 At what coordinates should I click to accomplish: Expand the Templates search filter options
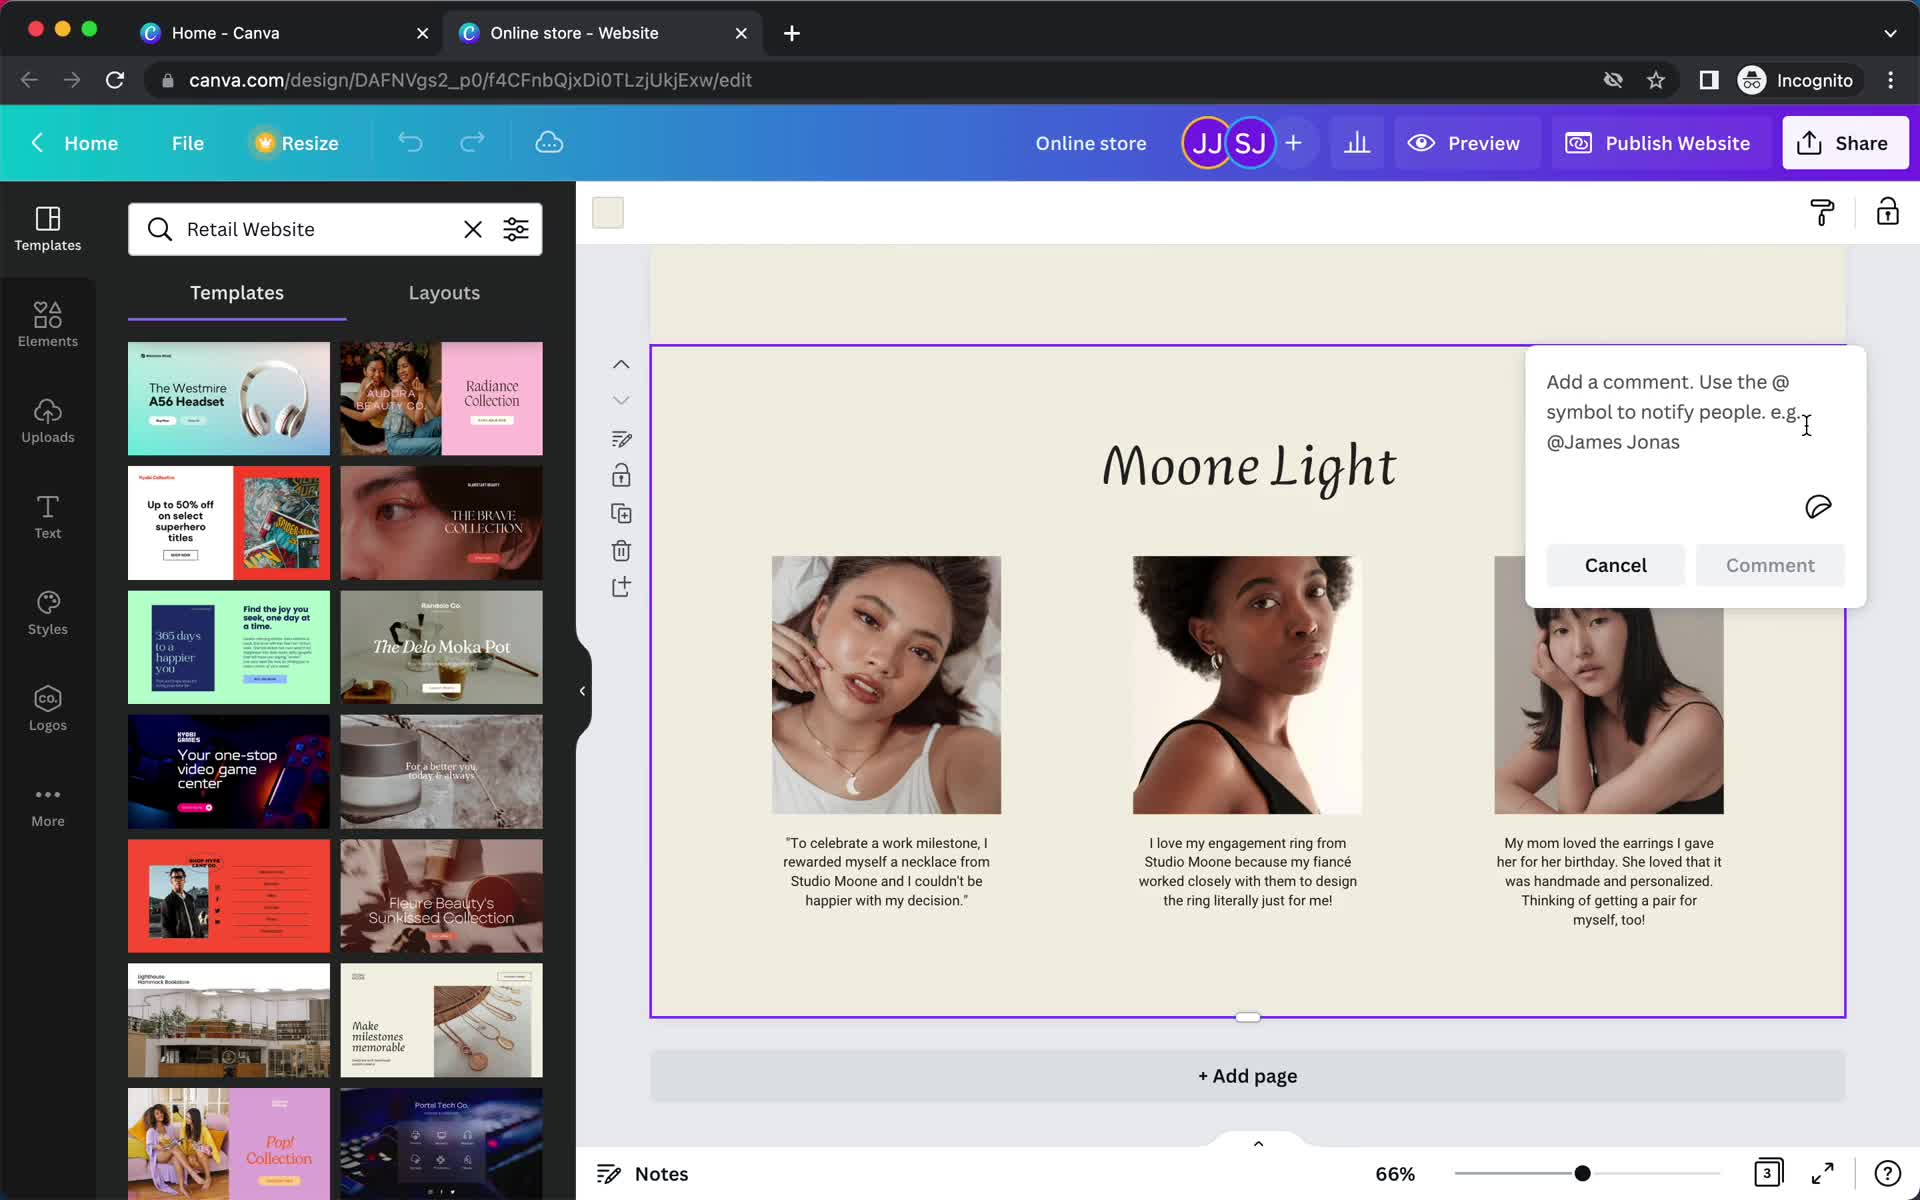tap(517, 229)
